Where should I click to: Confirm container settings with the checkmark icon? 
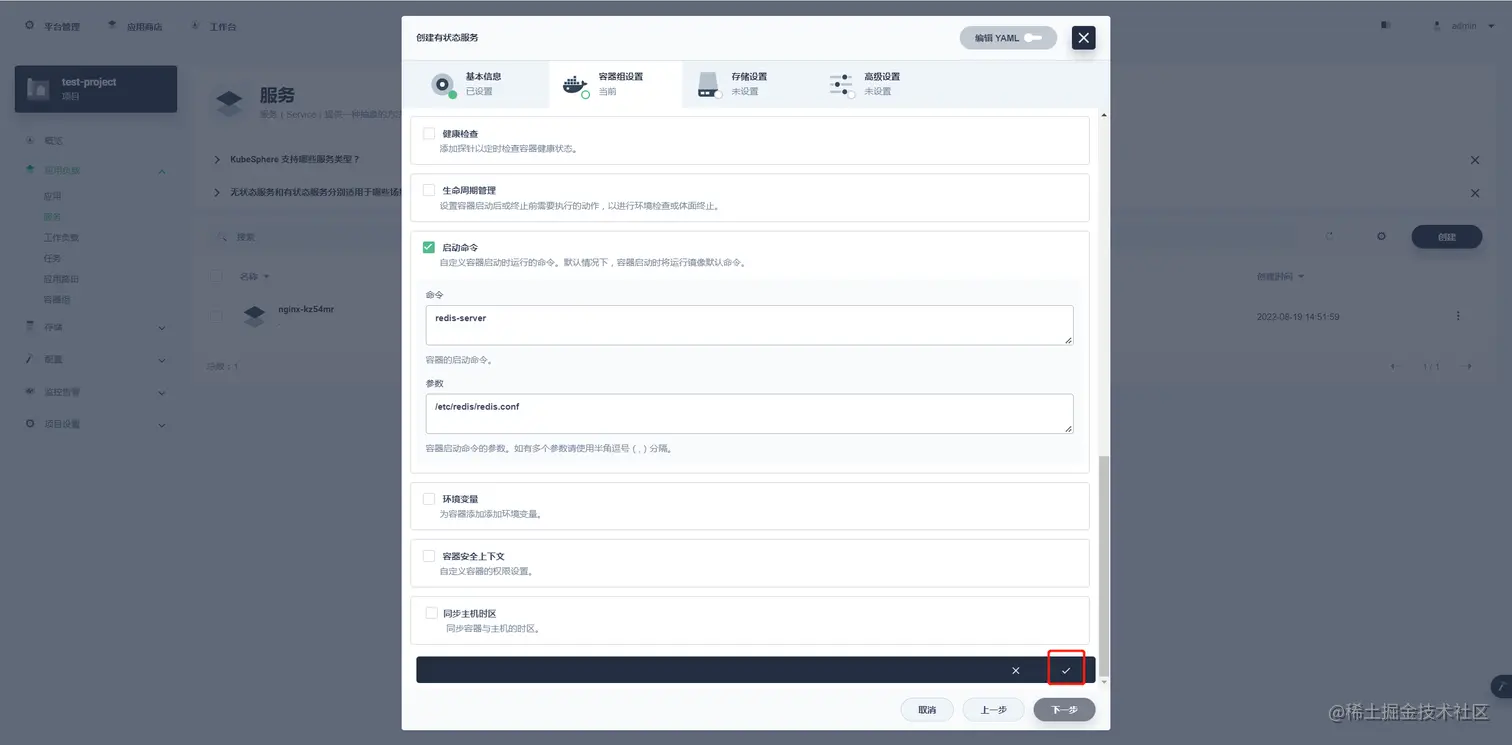pyautogui.click(x=1066, y=670)
